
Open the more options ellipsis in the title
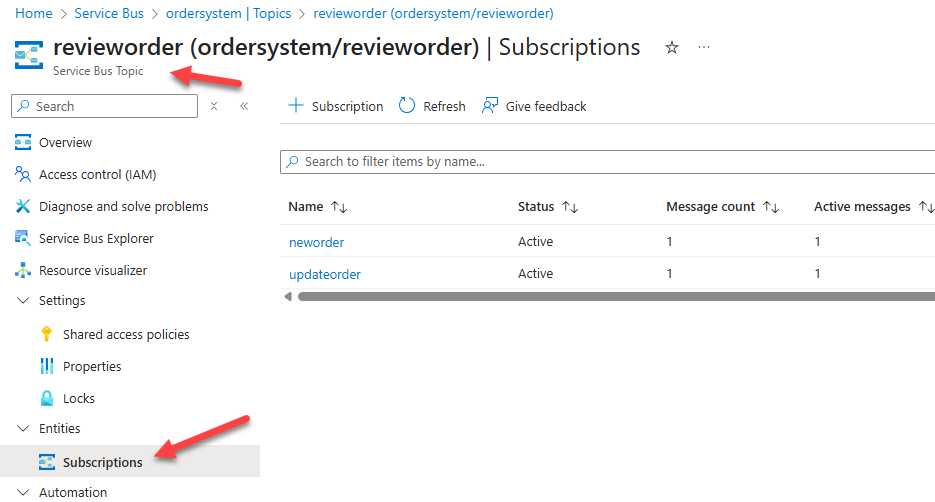704,47
